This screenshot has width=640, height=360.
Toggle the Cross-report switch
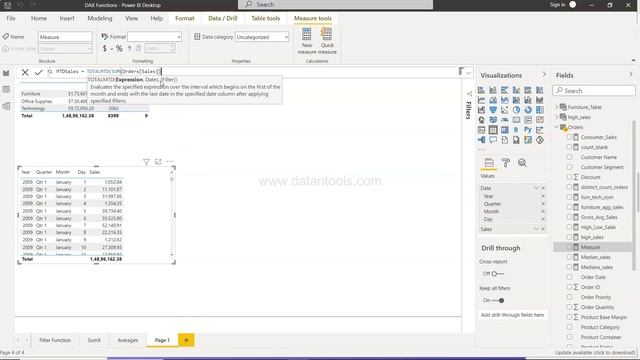[x=497, y=273]
